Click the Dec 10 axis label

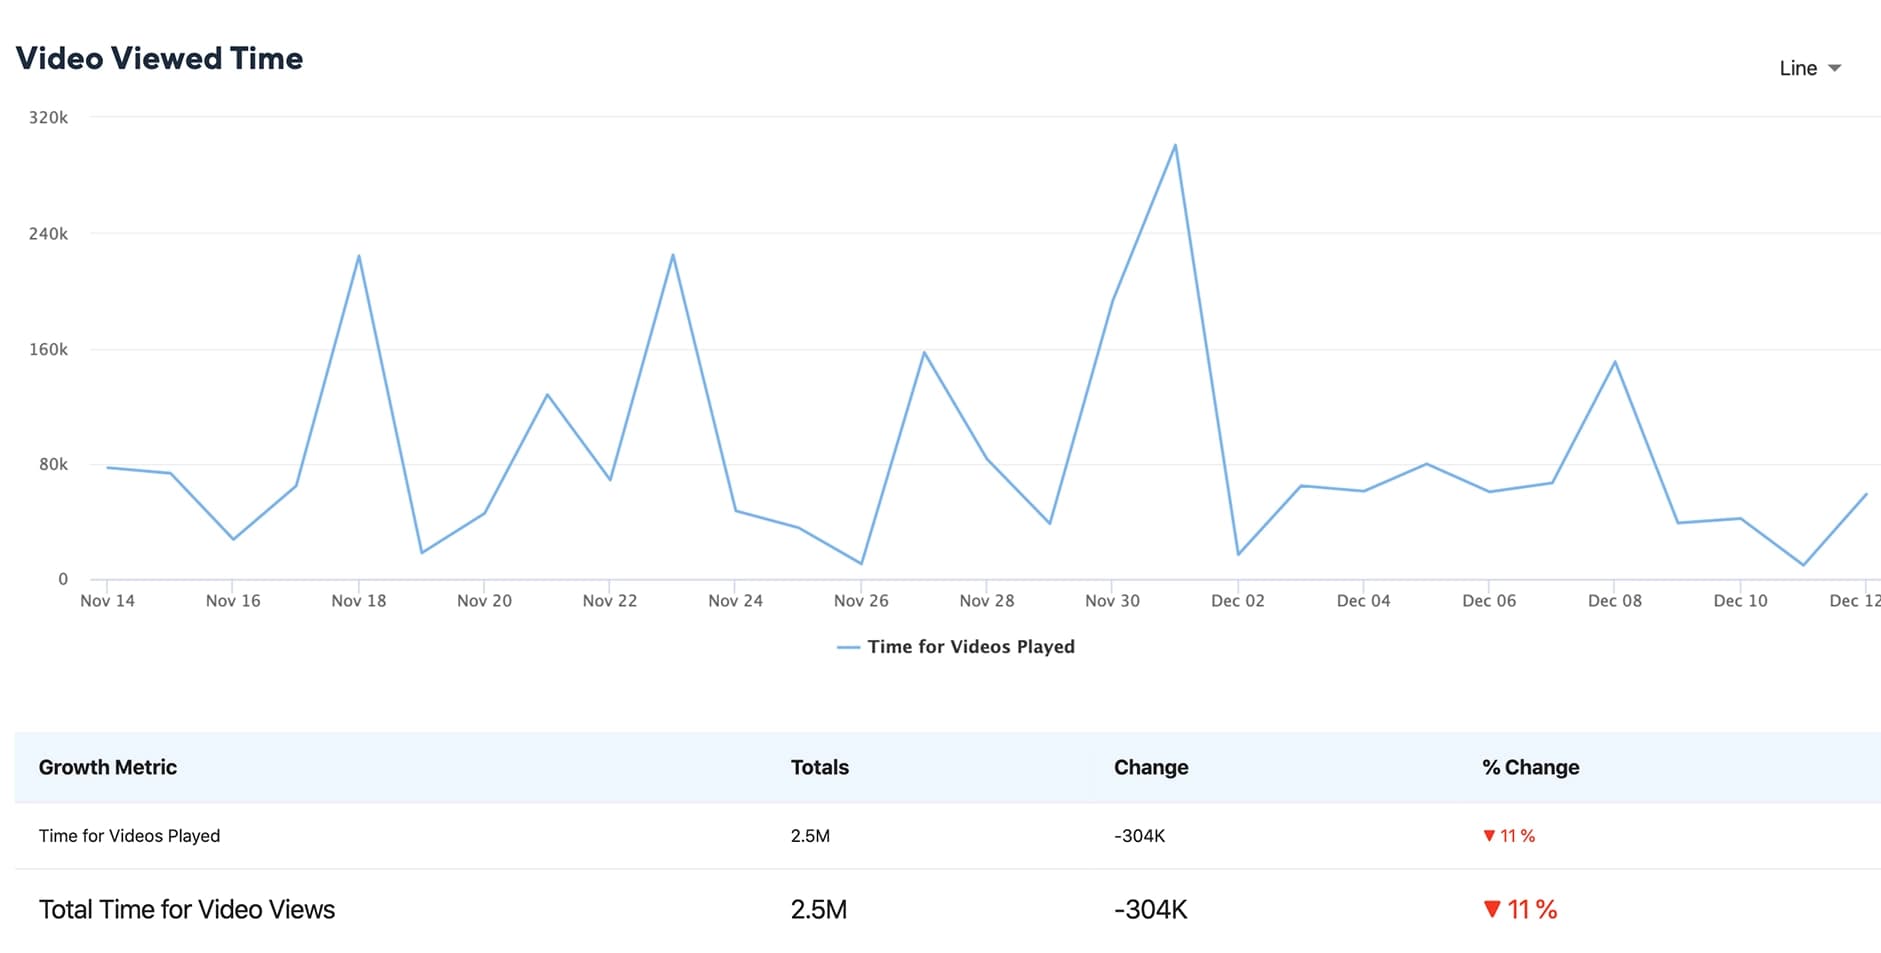tap(1741, 601)
